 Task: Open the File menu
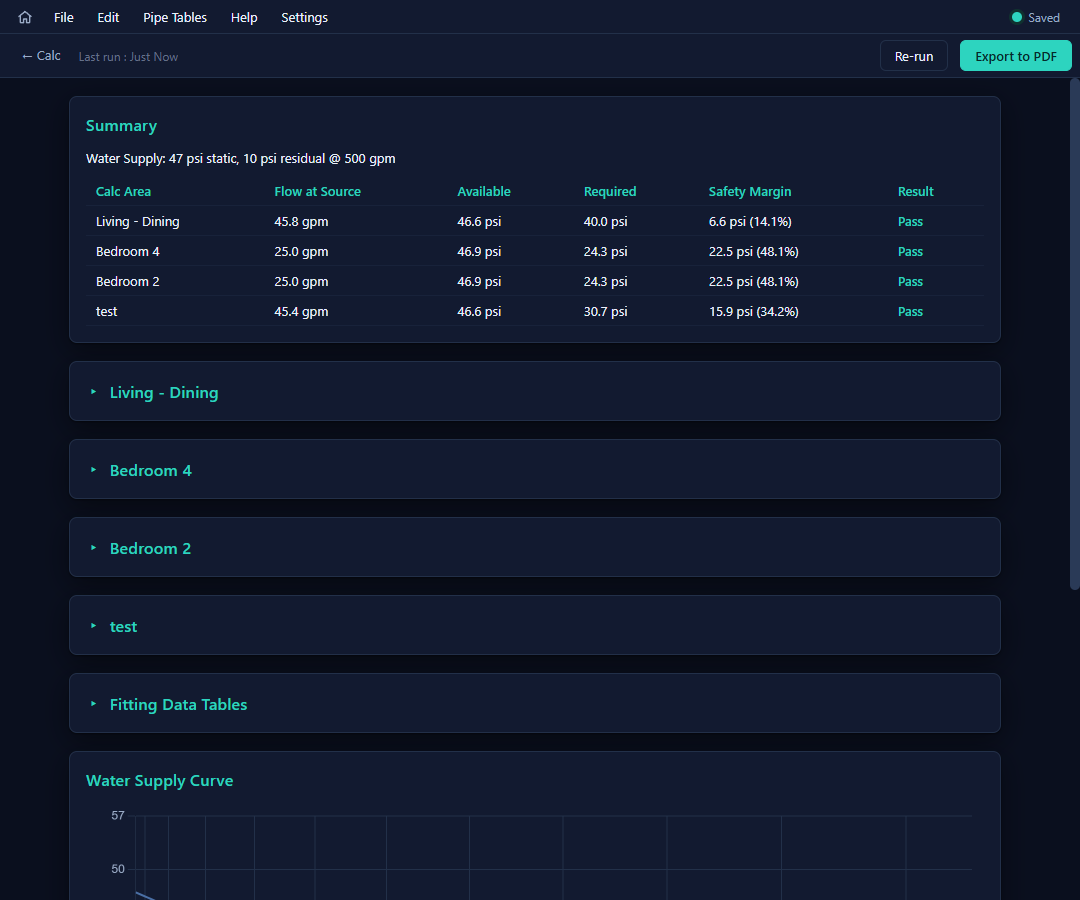click(x=63, y=17)
